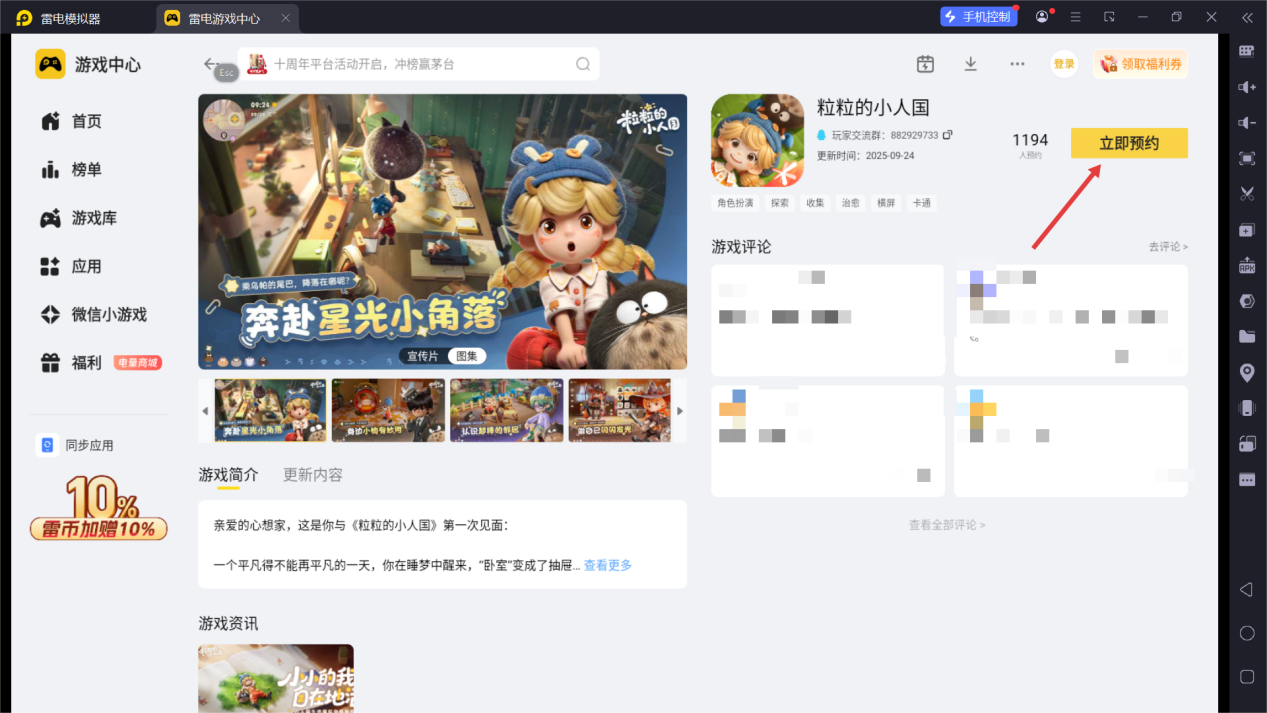This screenshot has width=1267, height=713.
Task: Click the 手机控制 control button at top
Action: pos(977,16)
